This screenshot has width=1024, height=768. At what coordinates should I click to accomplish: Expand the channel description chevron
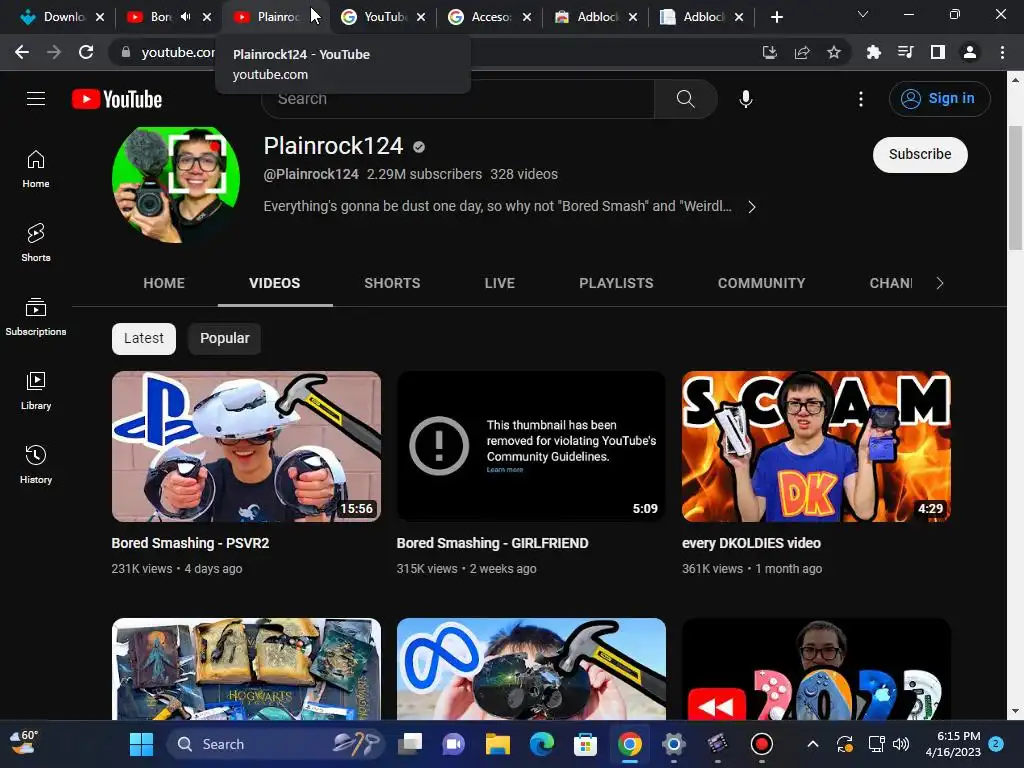pos(752,207)
